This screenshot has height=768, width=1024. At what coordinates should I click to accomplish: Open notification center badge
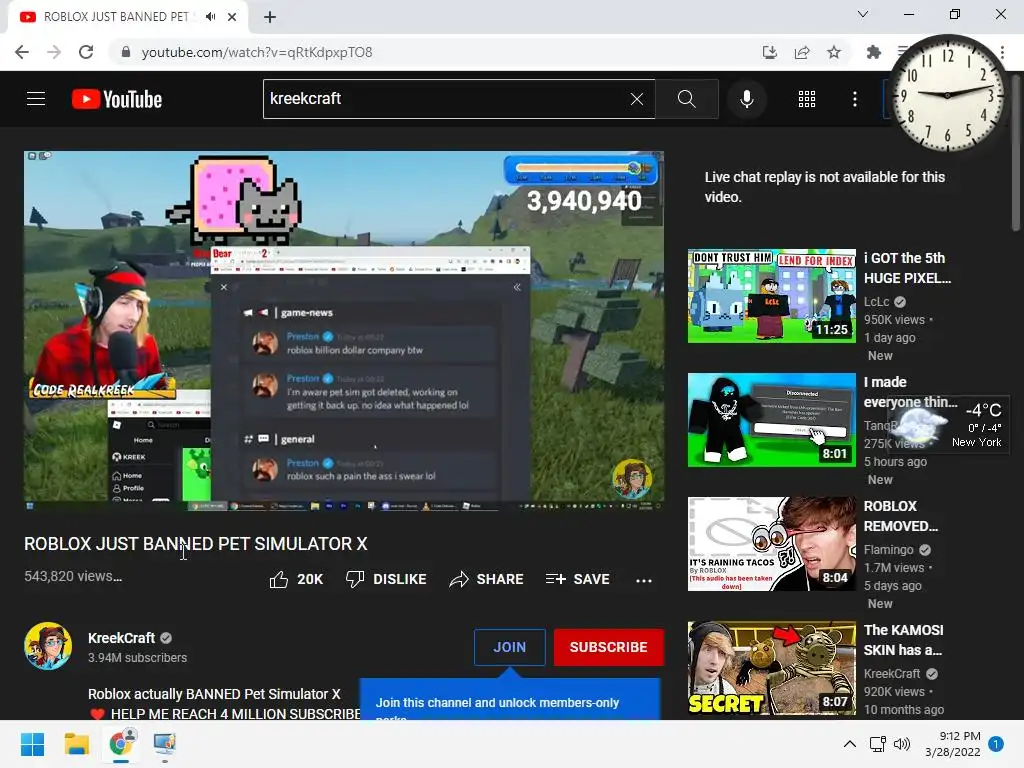coord(996,744)
